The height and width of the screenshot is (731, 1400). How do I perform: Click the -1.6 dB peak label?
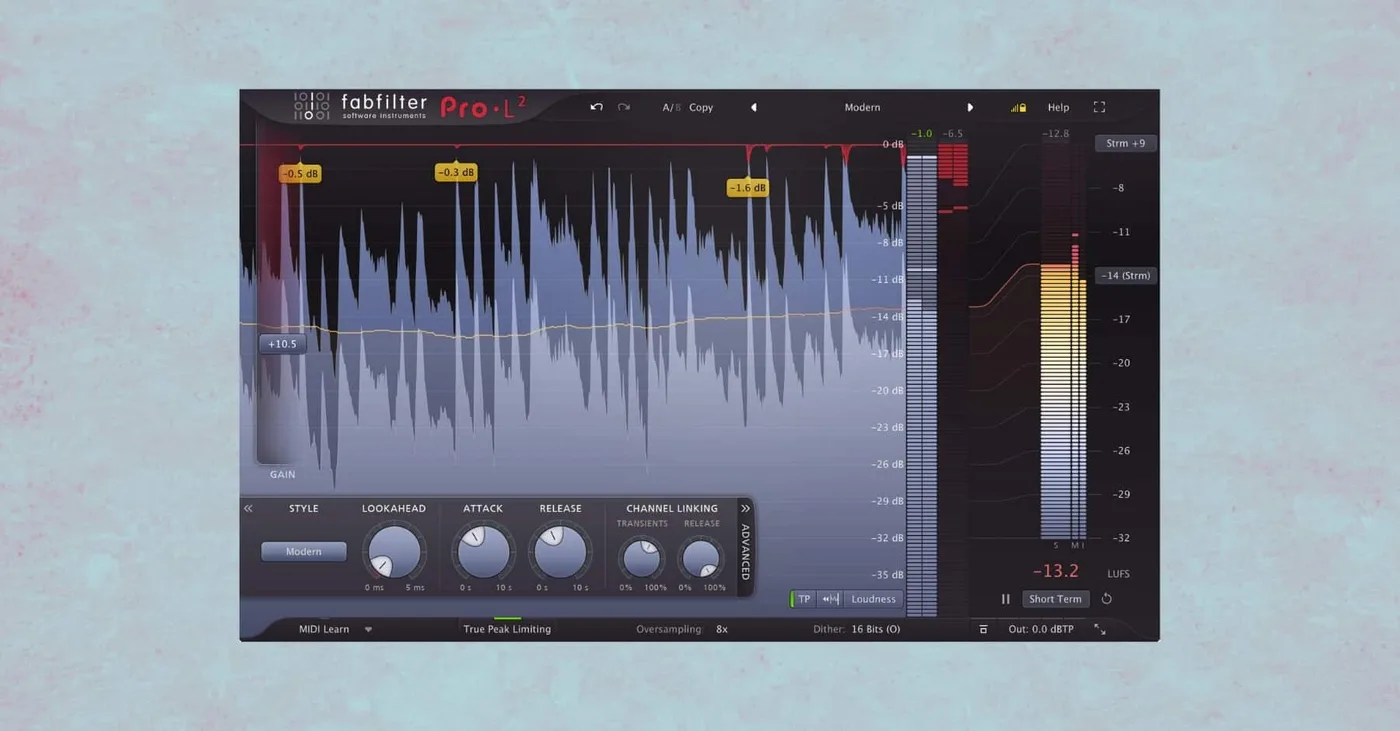point(747,188)
